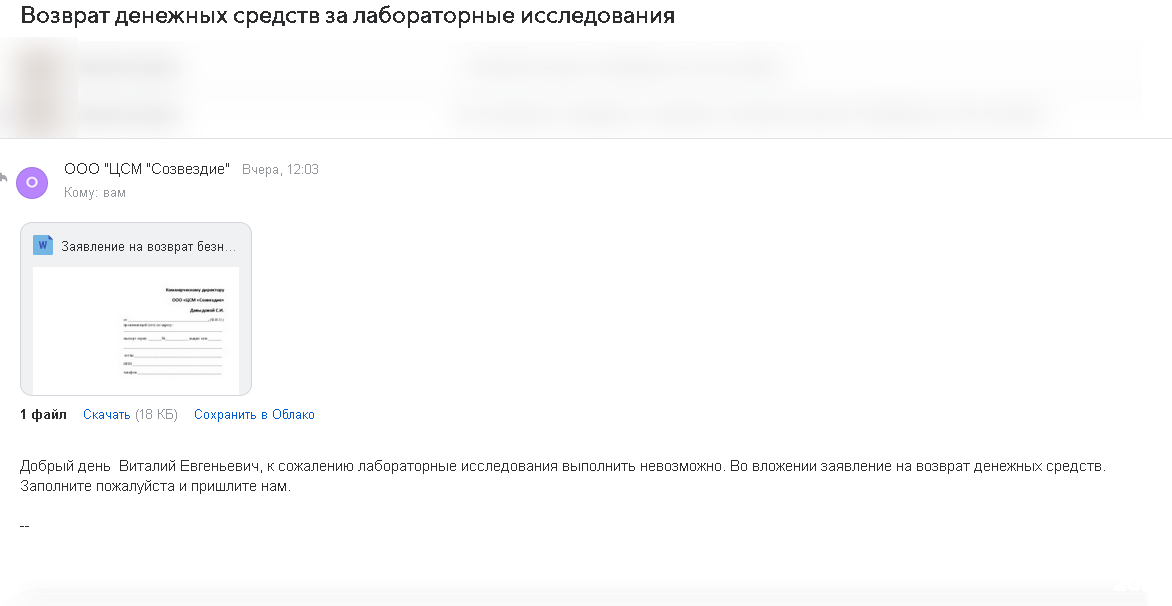Expand recipient details "Кому: вам"
This screenshot has width=1172, height=606.
point(95,193)
